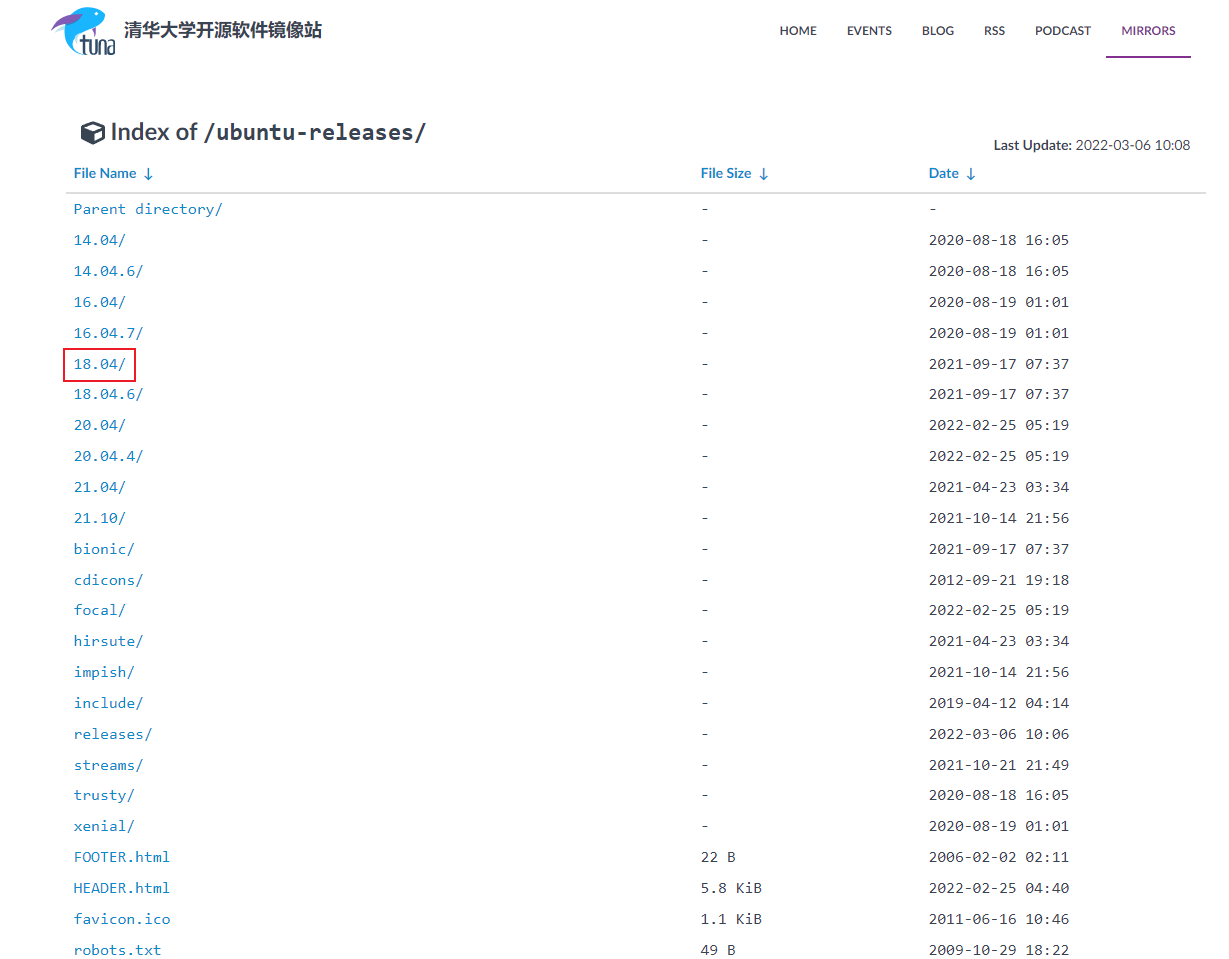Open the xenial/ directory
This screenshot has height=959, width=1229.
pyautogui.click(x=104, y=826)
